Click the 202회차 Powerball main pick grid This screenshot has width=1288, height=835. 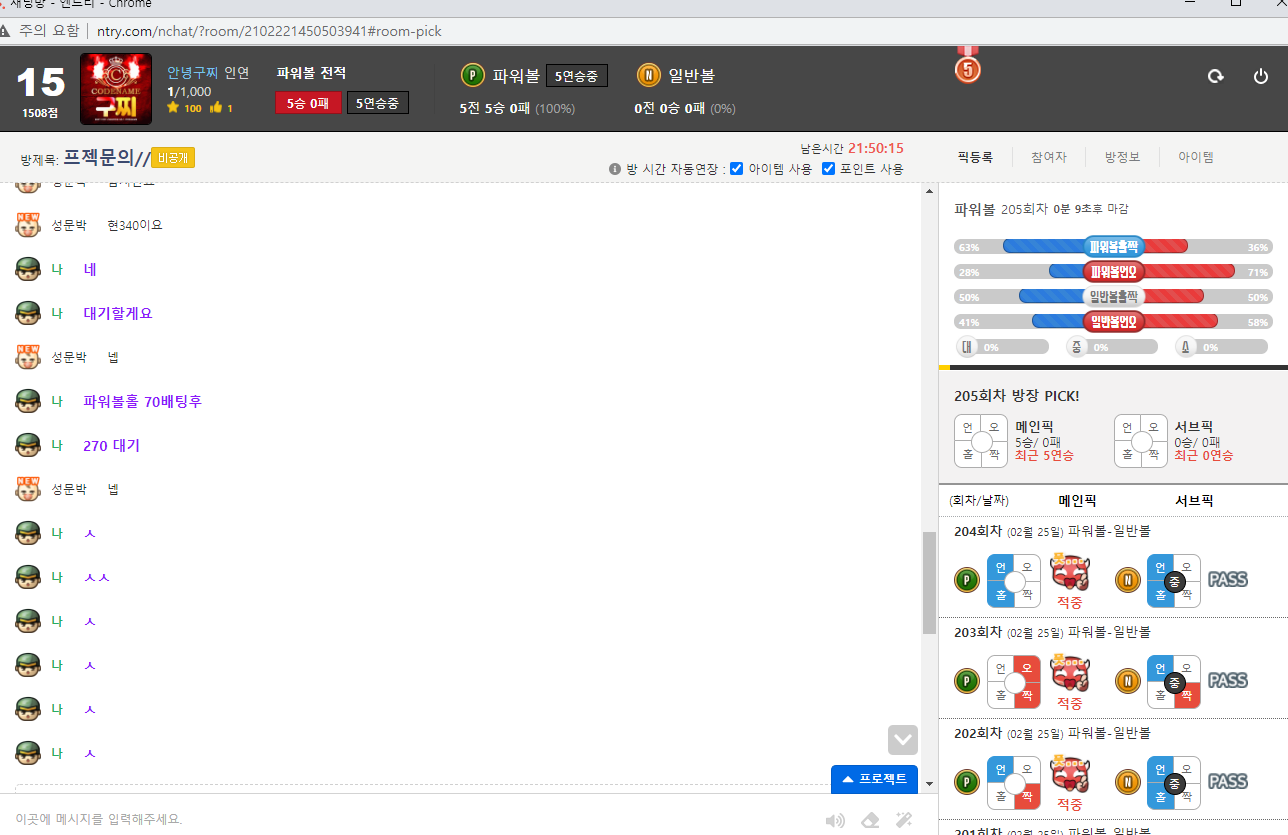click(x=1014, y=783)
